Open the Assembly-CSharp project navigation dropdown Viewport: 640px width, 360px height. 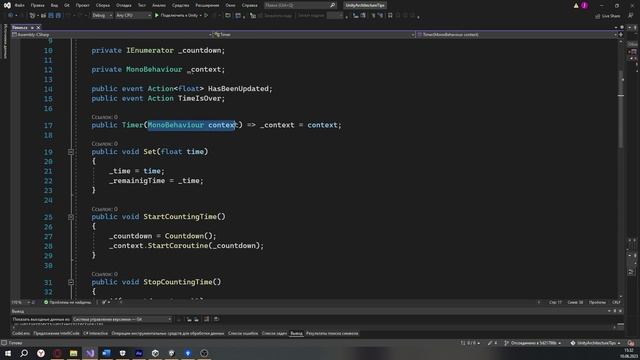pyautogui.click(x=111, y=35)
